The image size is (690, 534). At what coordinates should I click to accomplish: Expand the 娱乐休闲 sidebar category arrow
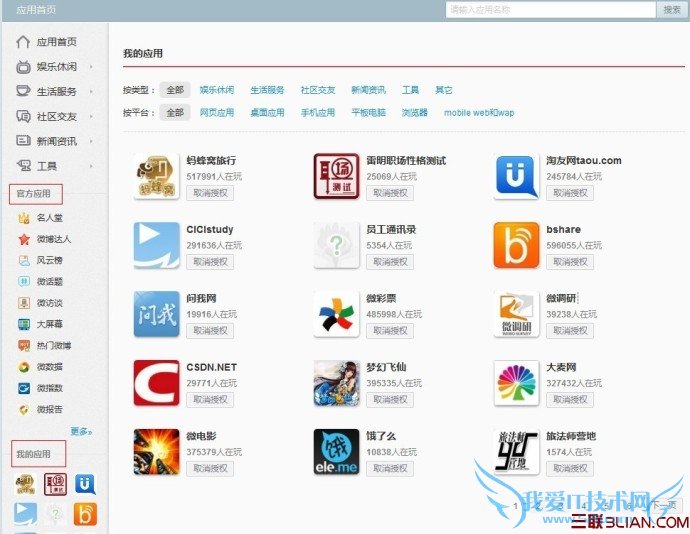point(91,67)
